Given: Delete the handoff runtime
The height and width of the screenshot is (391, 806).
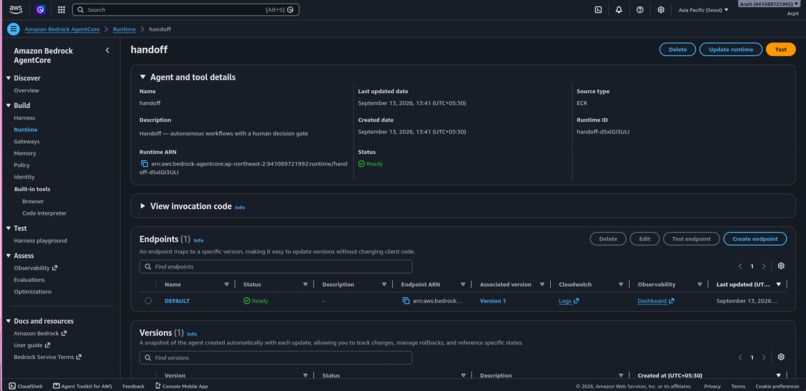Looking at the screenshot, I should (x=677, y=49).
